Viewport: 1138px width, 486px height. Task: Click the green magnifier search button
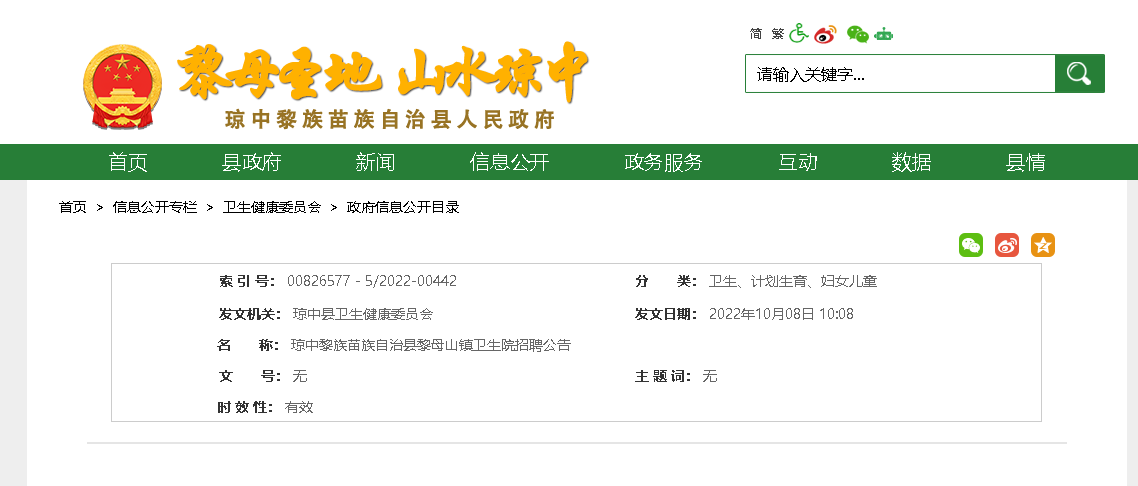point(1079,73)
